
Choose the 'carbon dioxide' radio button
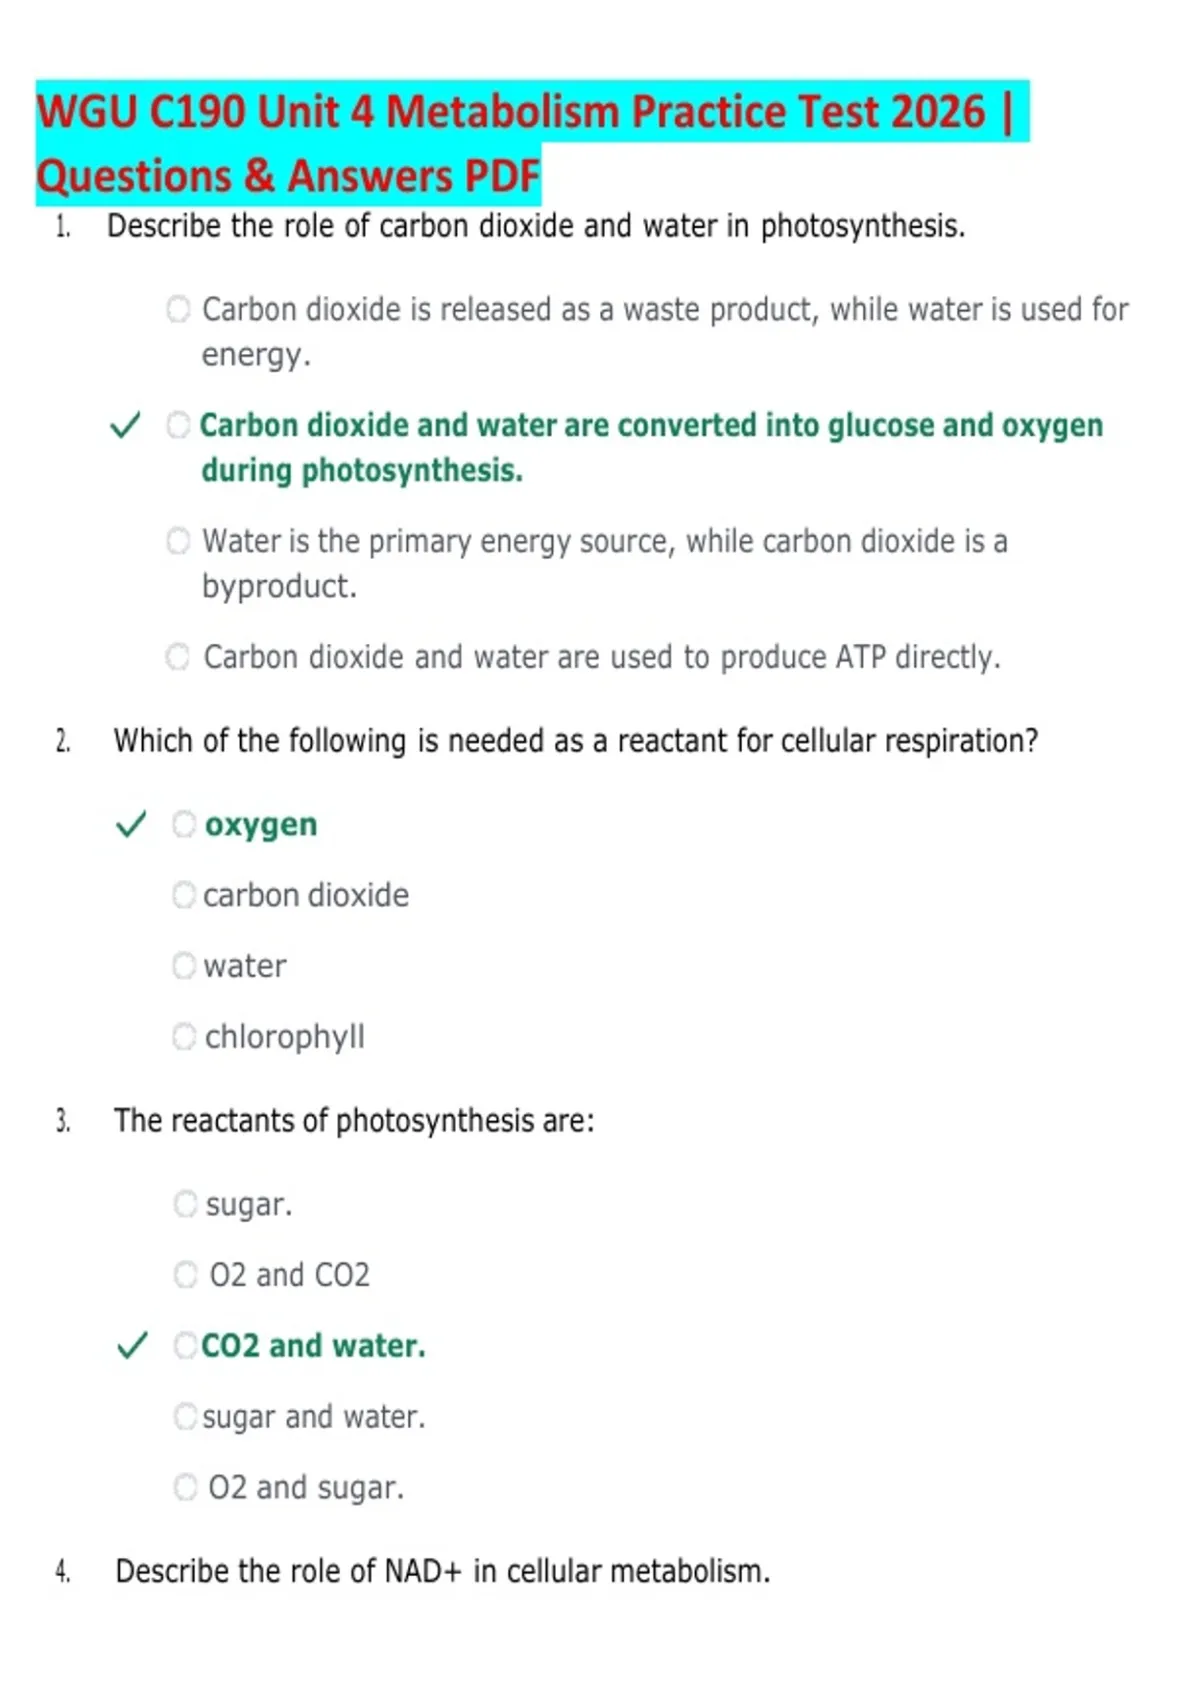[184, 895]
